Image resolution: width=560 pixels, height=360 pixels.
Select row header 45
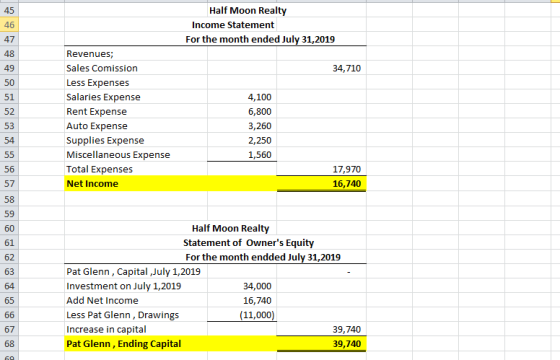pyautogui.click(x=9, y=10)
